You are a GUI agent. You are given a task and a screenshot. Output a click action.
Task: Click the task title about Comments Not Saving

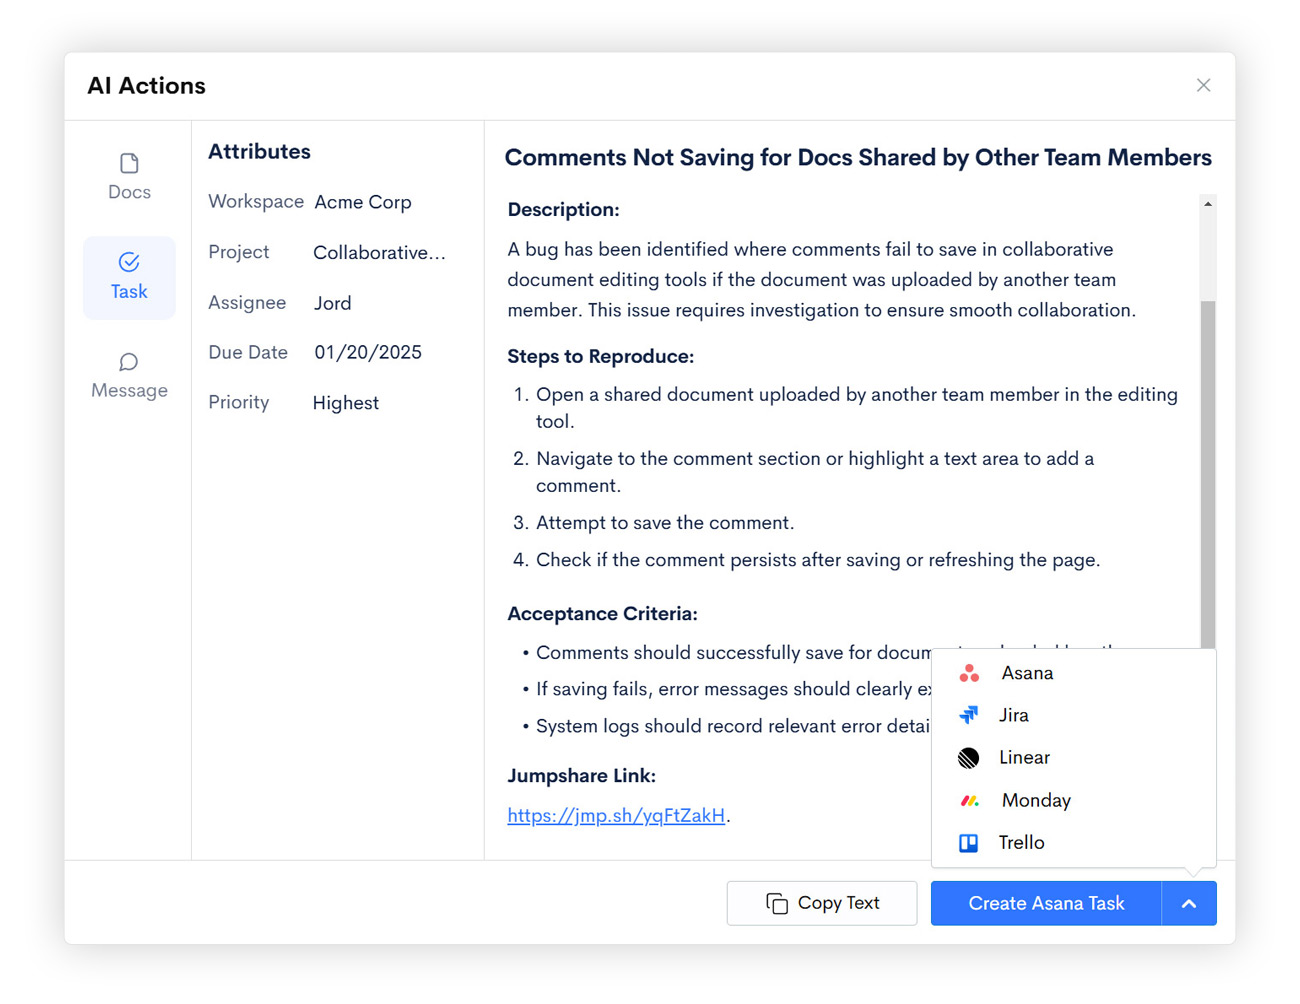pos(858,158)
